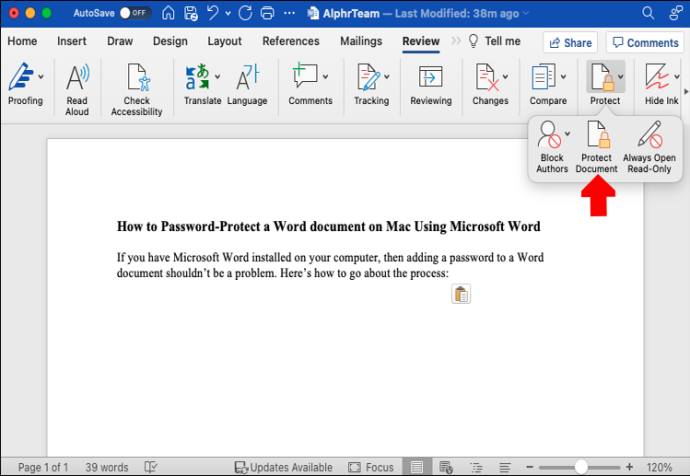Select the Review tab
The height and width of the screenshot is (476, 690).
click(x=421, y=41)
